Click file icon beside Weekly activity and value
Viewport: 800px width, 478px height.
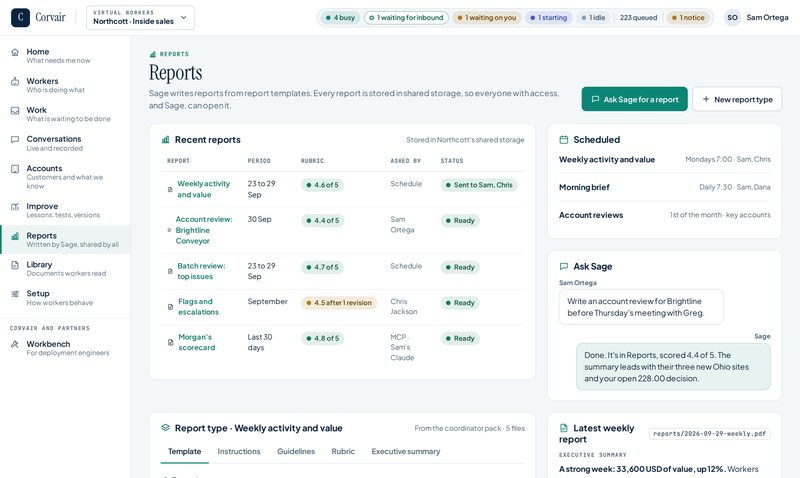(170, 189)
